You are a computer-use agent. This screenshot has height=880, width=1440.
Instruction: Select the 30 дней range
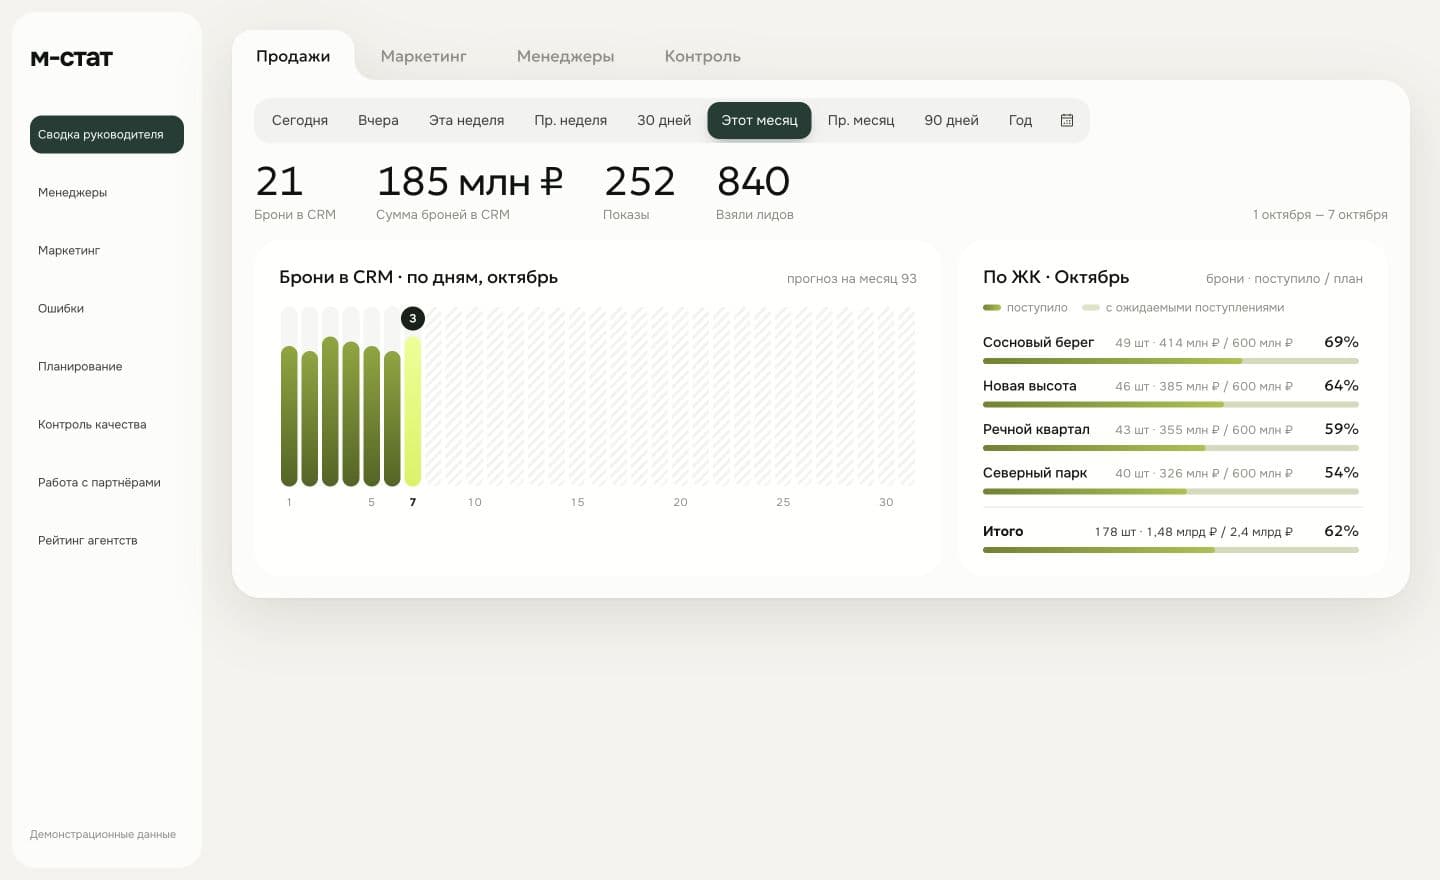point(664,120)
